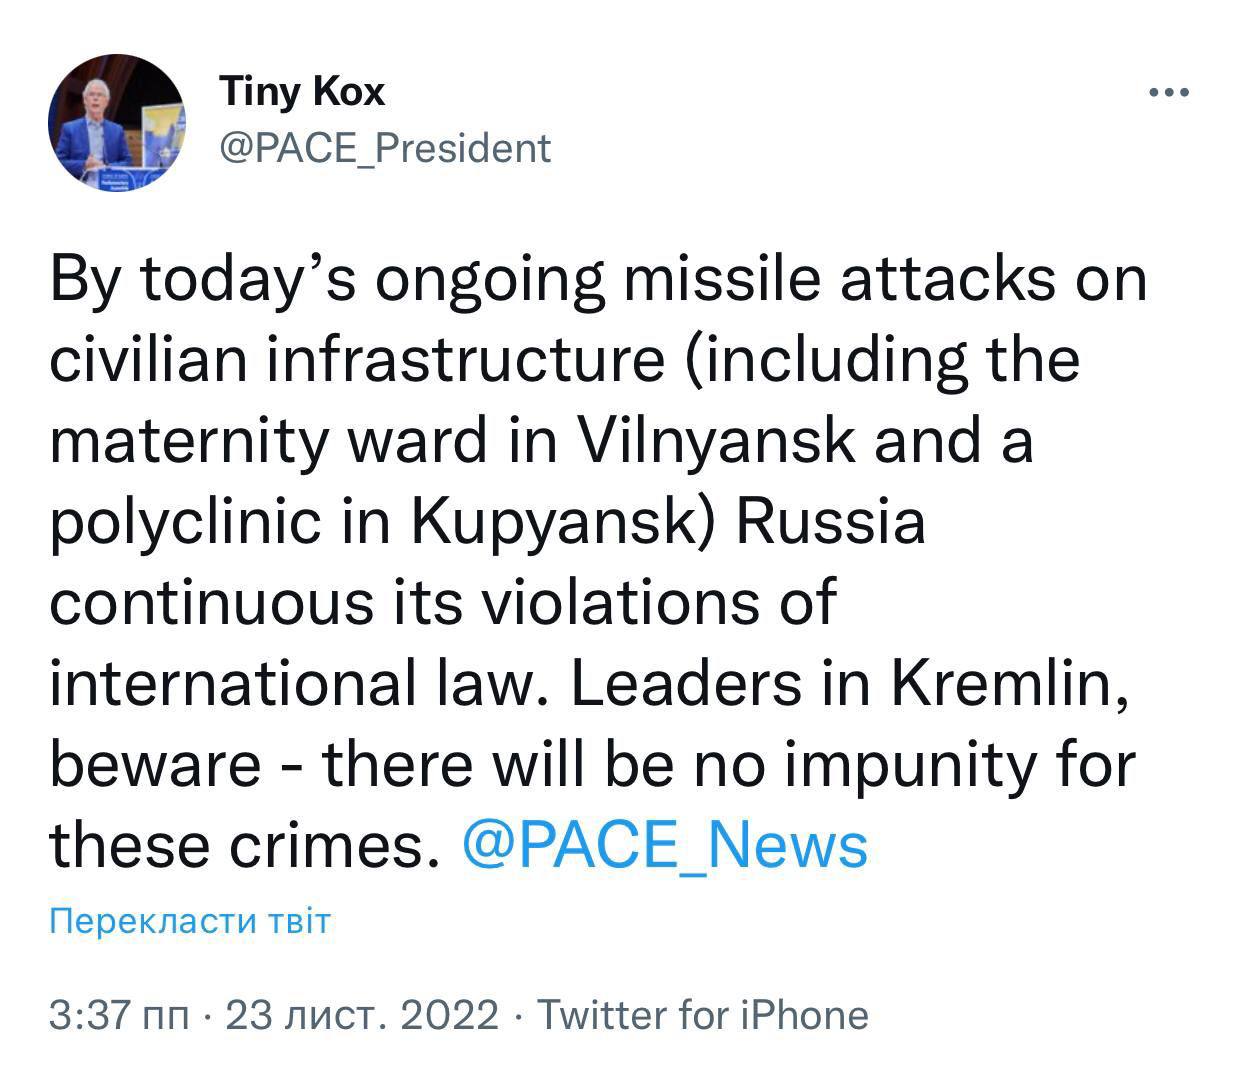Click the phrase "international law" in the tweet
Viewport: 1242px width, 1074px height.
click(288, 683)
